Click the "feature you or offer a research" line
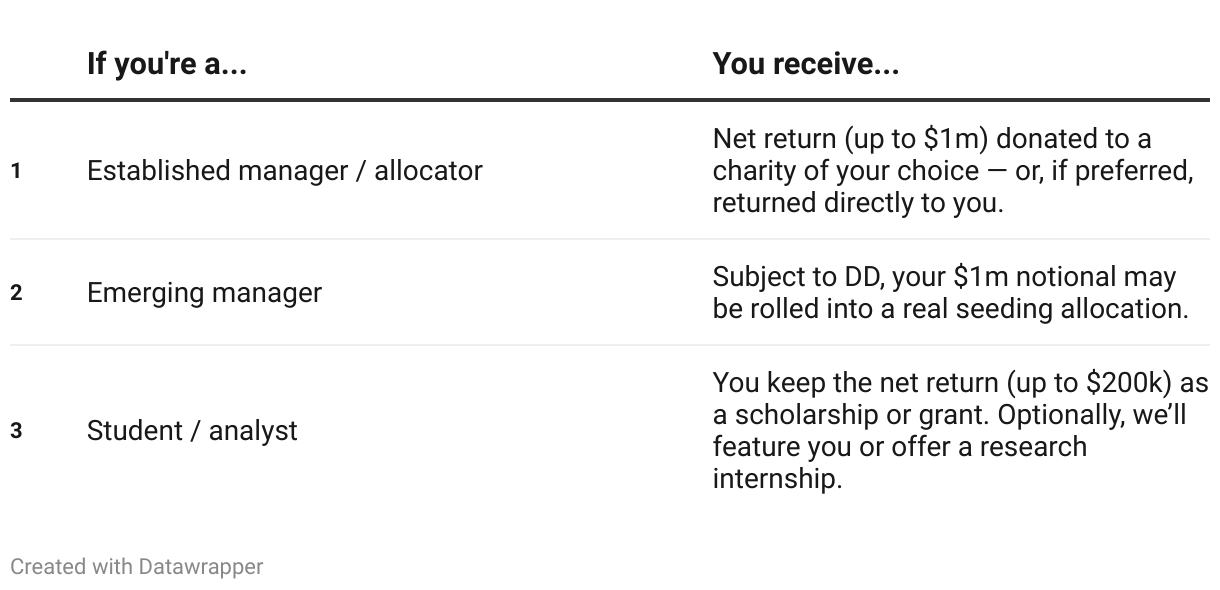This screenshot has width=1220, height=590. point(899,447)
